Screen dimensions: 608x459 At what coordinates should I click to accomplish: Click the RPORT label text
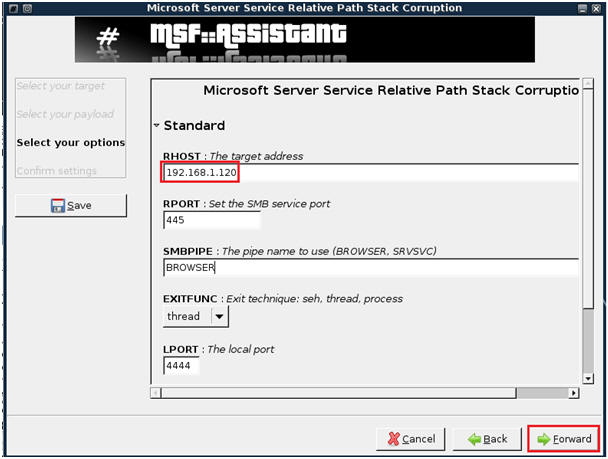tap(181, 204)
